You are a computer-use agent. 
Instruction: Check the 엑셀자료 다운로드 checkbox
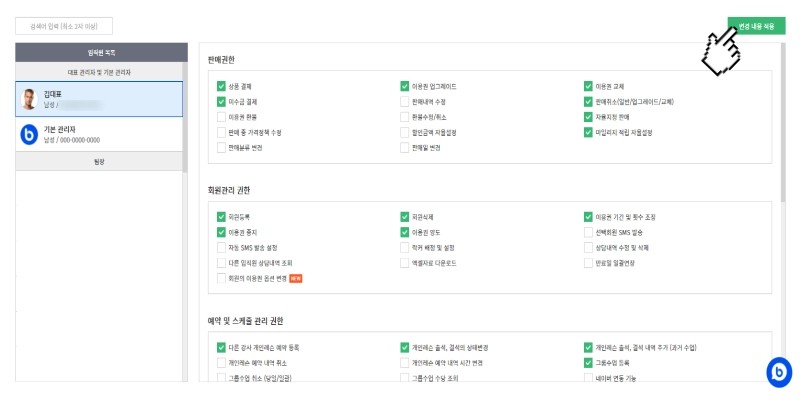coord(405,263)
